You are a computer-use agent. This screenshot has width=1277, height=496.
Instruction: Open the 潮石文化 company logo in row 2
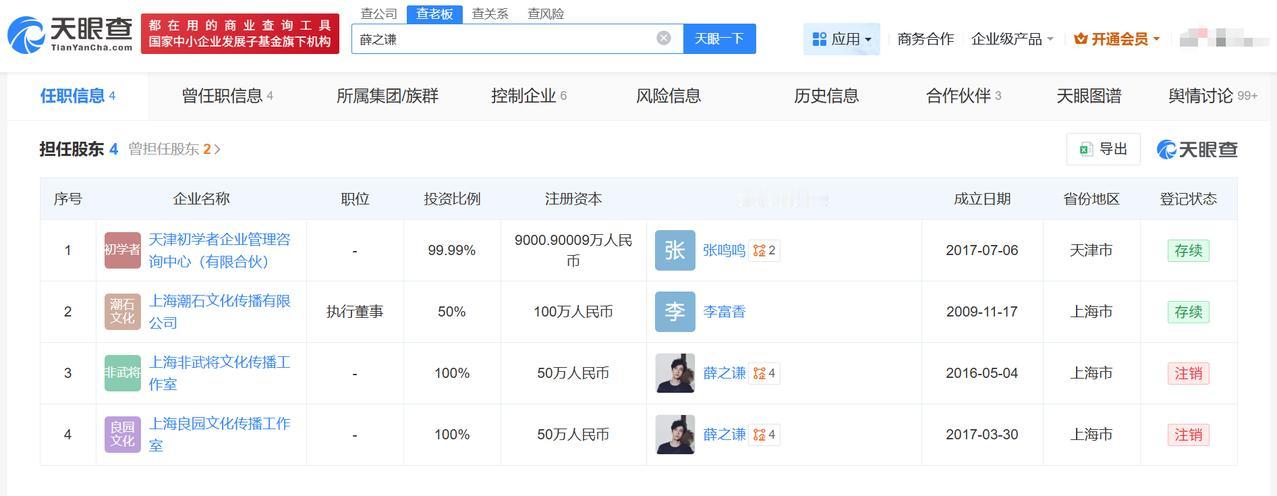click(x=122, y=312)
